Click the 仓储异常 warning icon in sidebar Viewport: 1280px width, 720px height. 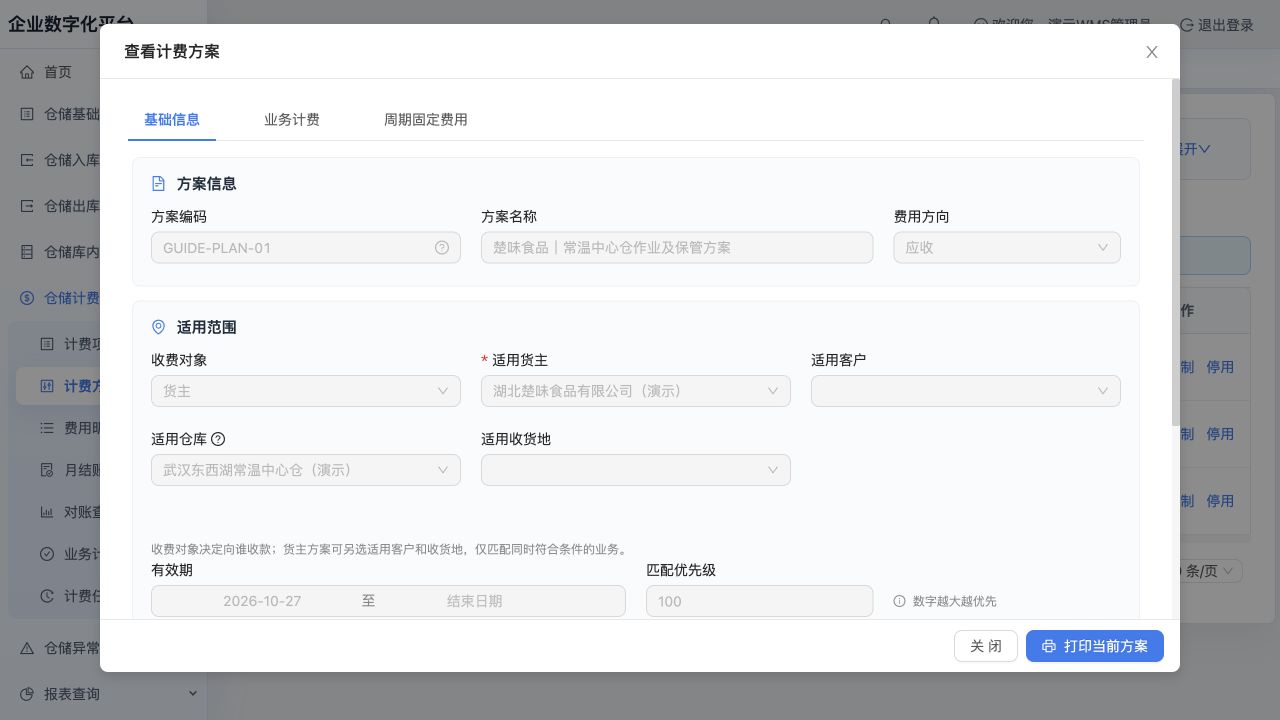pos(27,648)
